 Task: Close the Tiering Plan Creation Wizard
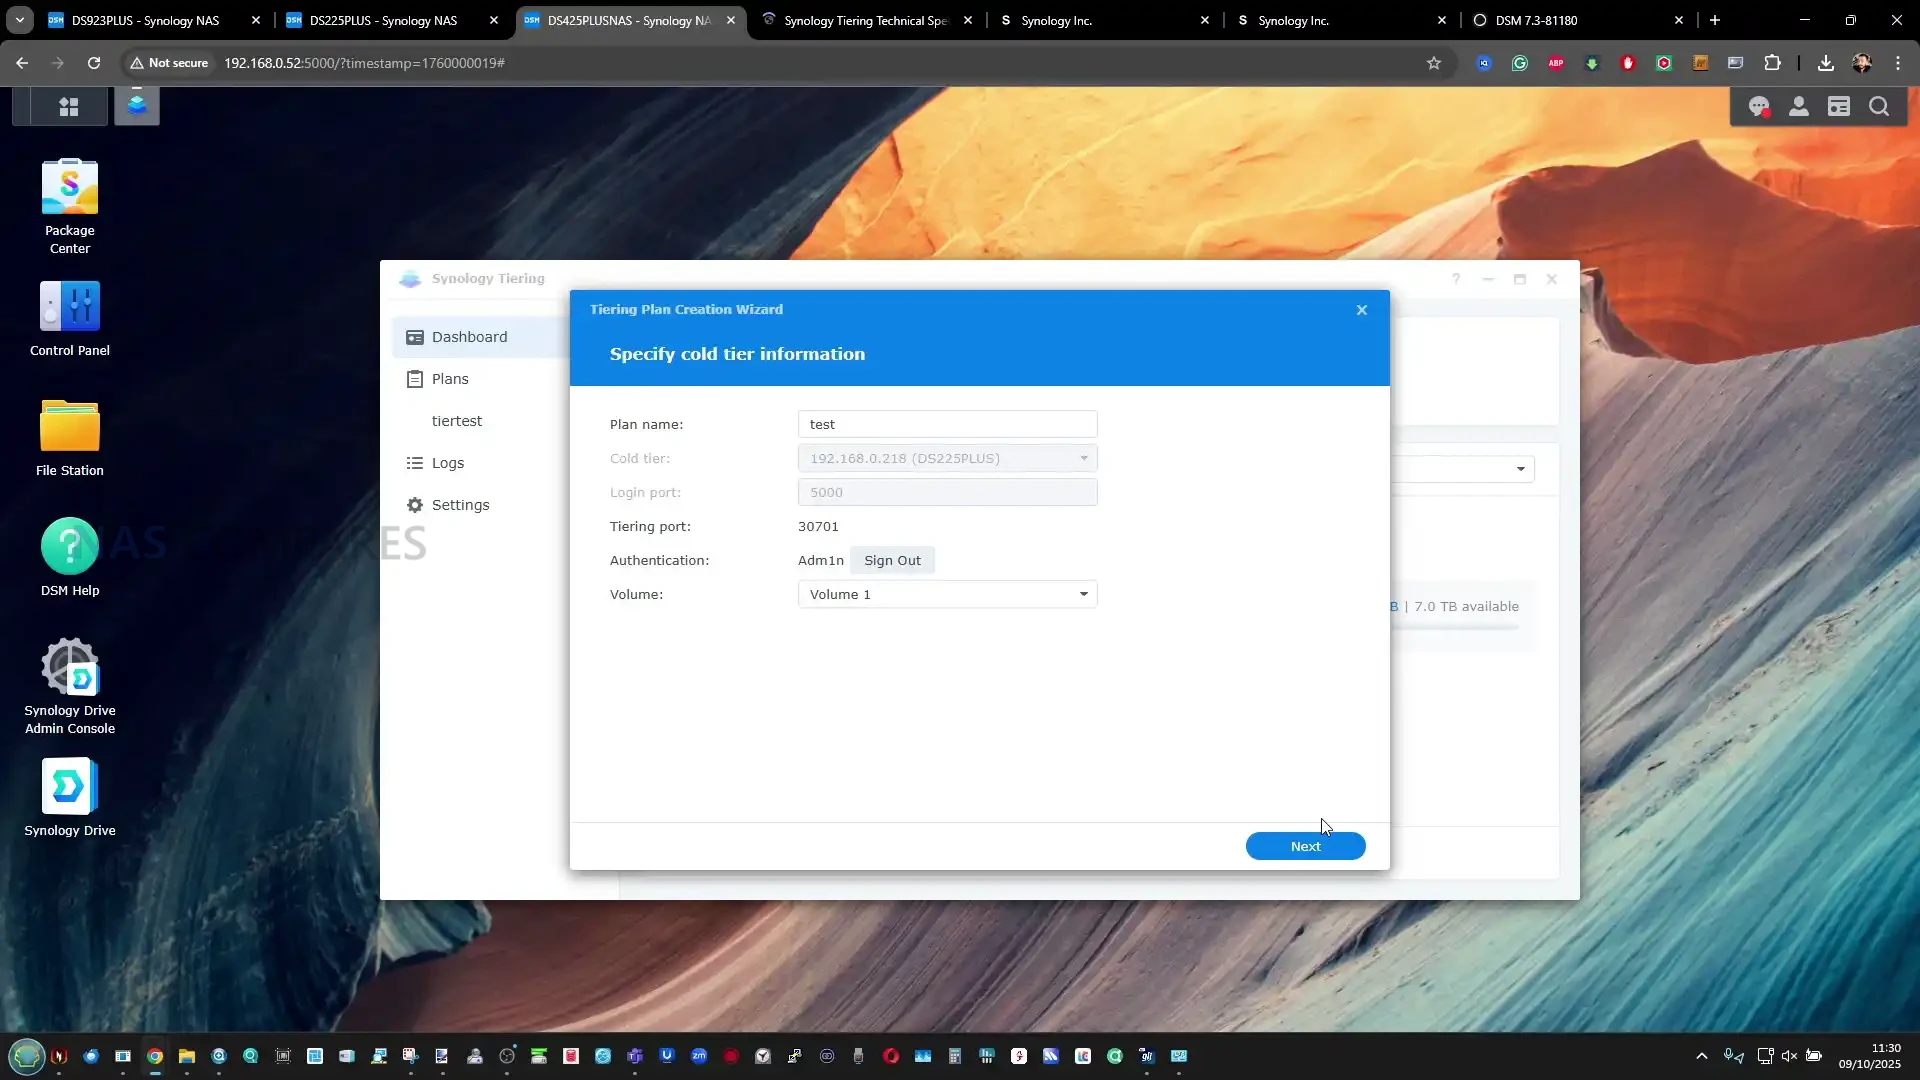coord(1361,310)
